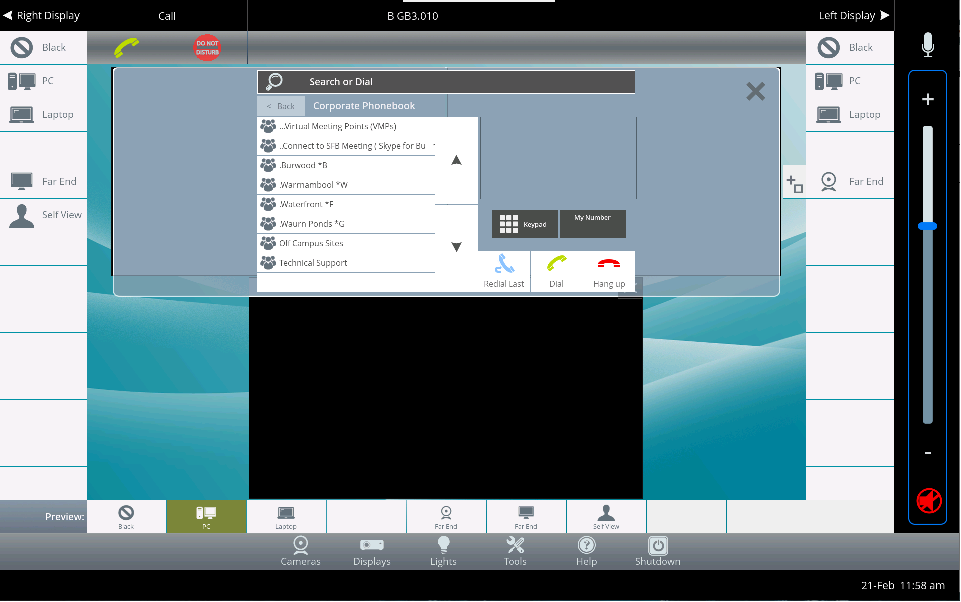Hang up the current call
The height and width of the screenshot is (602, 961).
pyautogui.click(x=609, y=270)
